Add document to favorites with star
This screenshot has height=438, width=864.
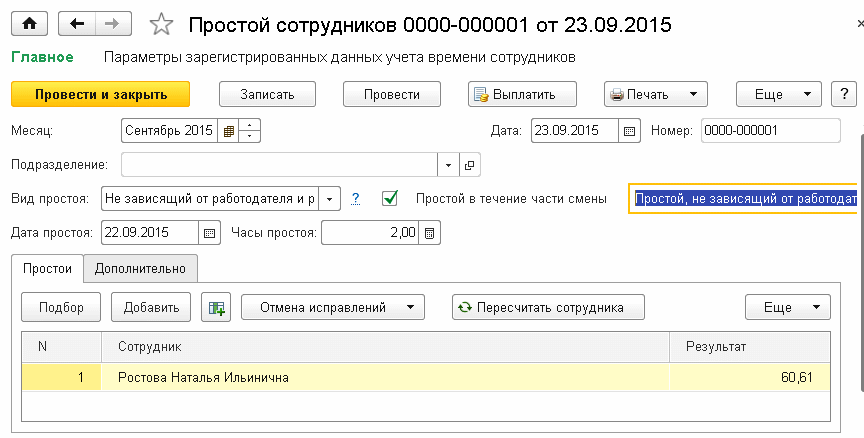point(161,25)
